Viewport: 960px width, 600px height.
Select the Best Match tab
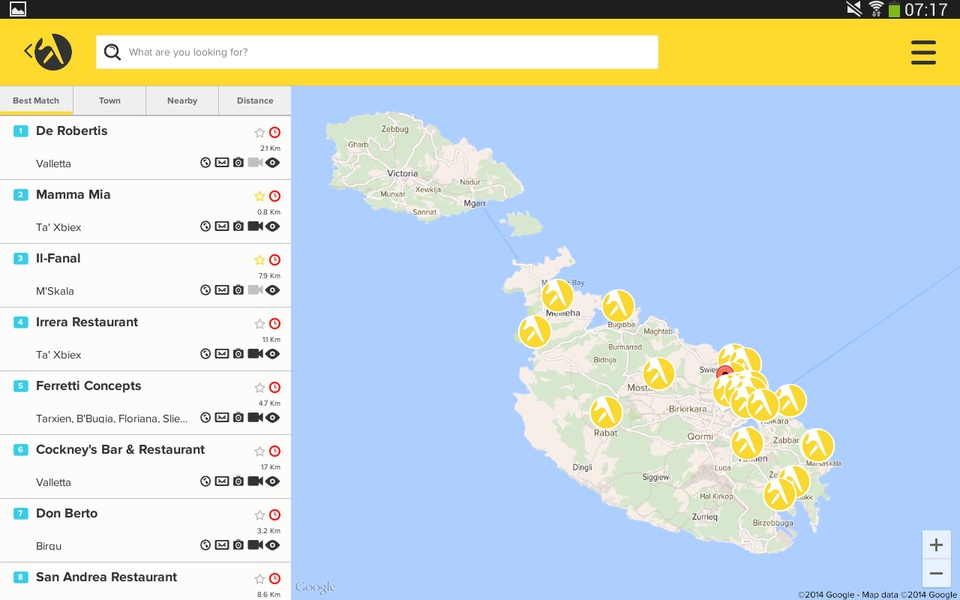pyautogui.click(x=36, y=100)
